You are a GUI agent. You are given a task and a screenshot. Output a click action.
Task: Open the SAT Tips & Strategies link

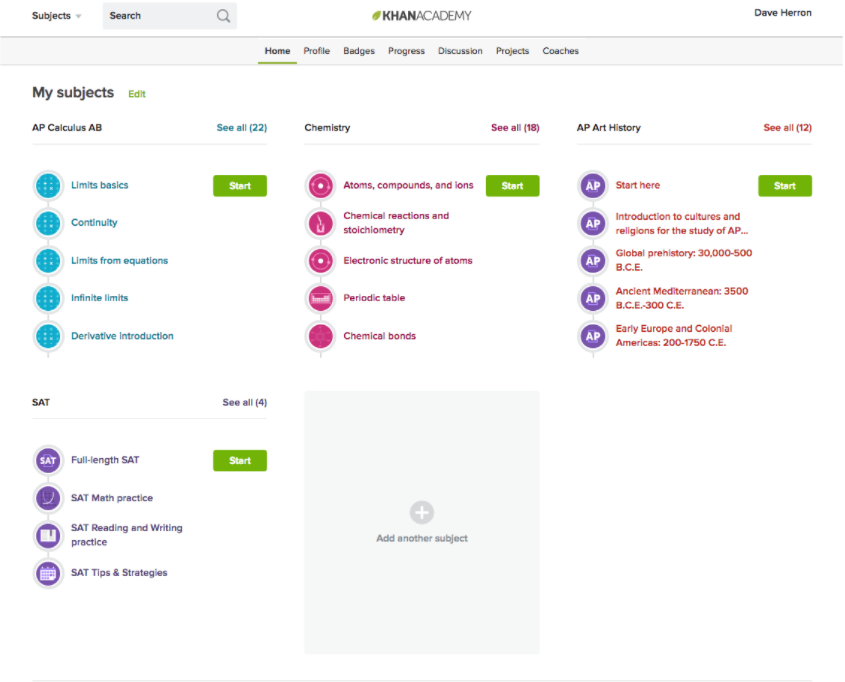tap(119, 573)
